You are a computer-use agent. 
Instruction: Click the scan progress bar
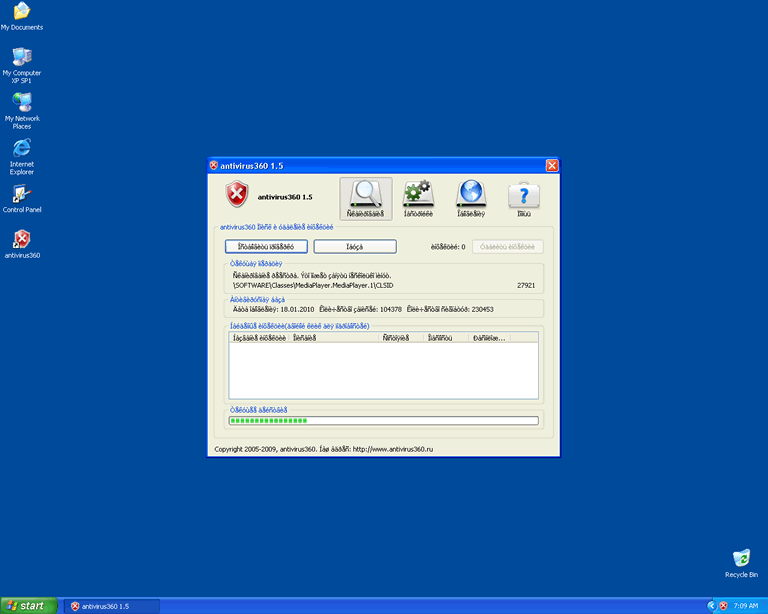[x=383, y=421]
